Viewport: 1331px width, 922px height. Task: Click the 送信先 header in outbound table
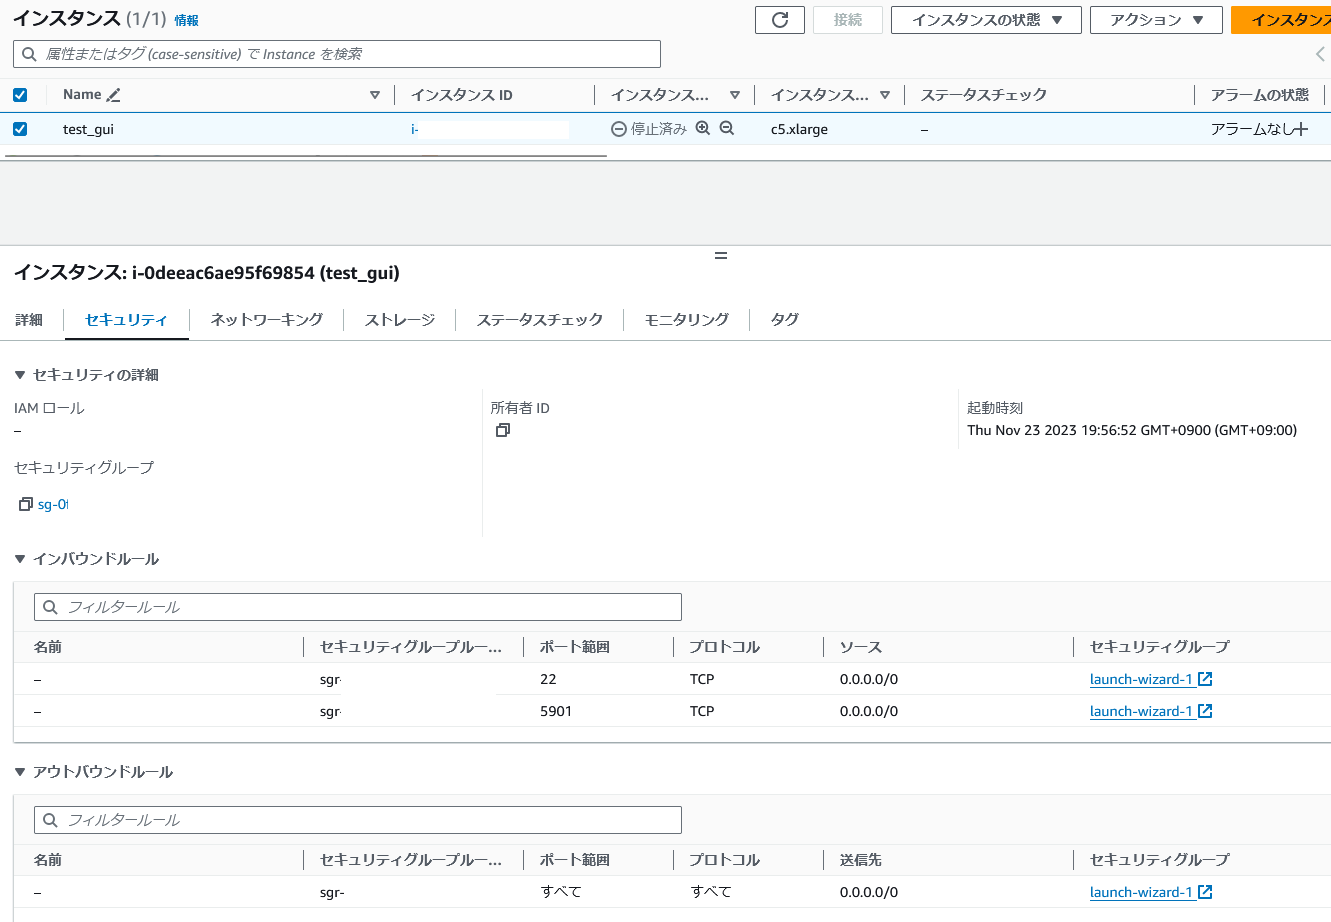pyautogui.click(x=861, y=860)
